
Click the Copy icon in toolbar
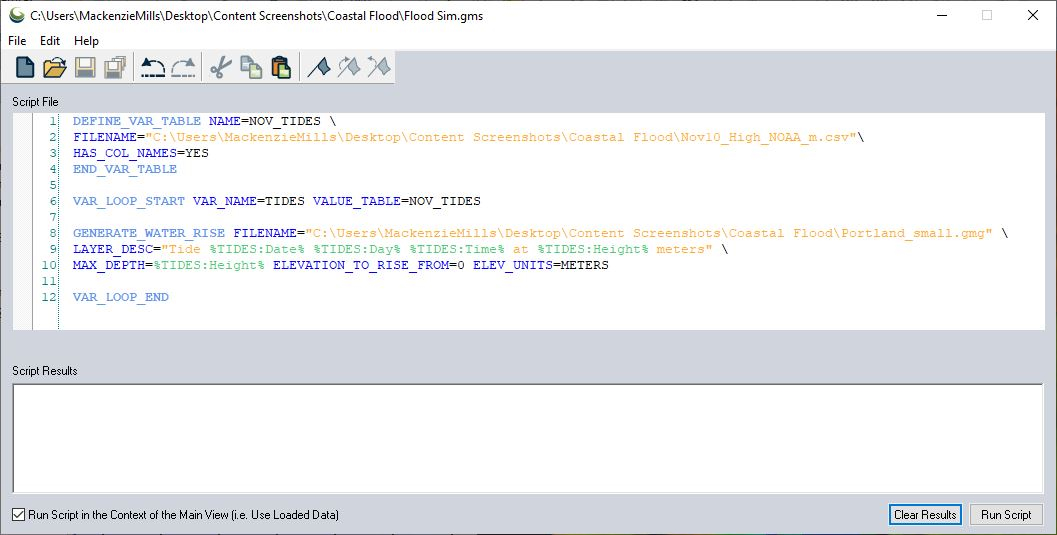click(x=251, y=67)
